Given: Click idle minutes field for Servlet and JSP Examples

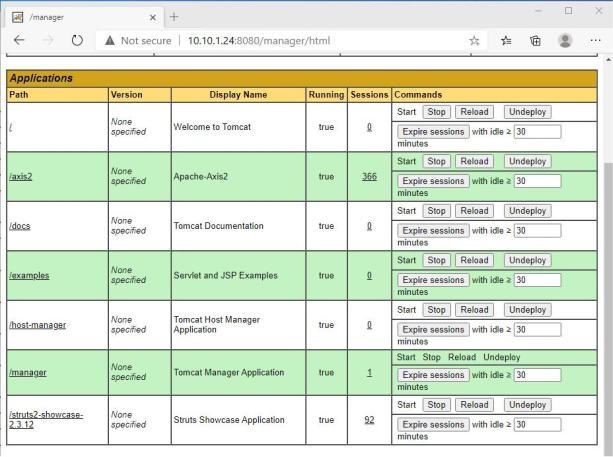Looking at the screenshot, I should pyautogui.click(x=538, y=280).
